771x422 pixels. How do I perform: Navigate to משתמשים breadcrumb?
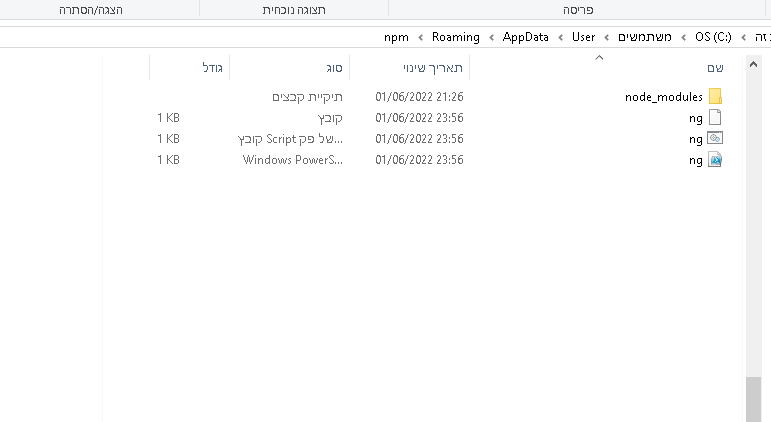645,37
